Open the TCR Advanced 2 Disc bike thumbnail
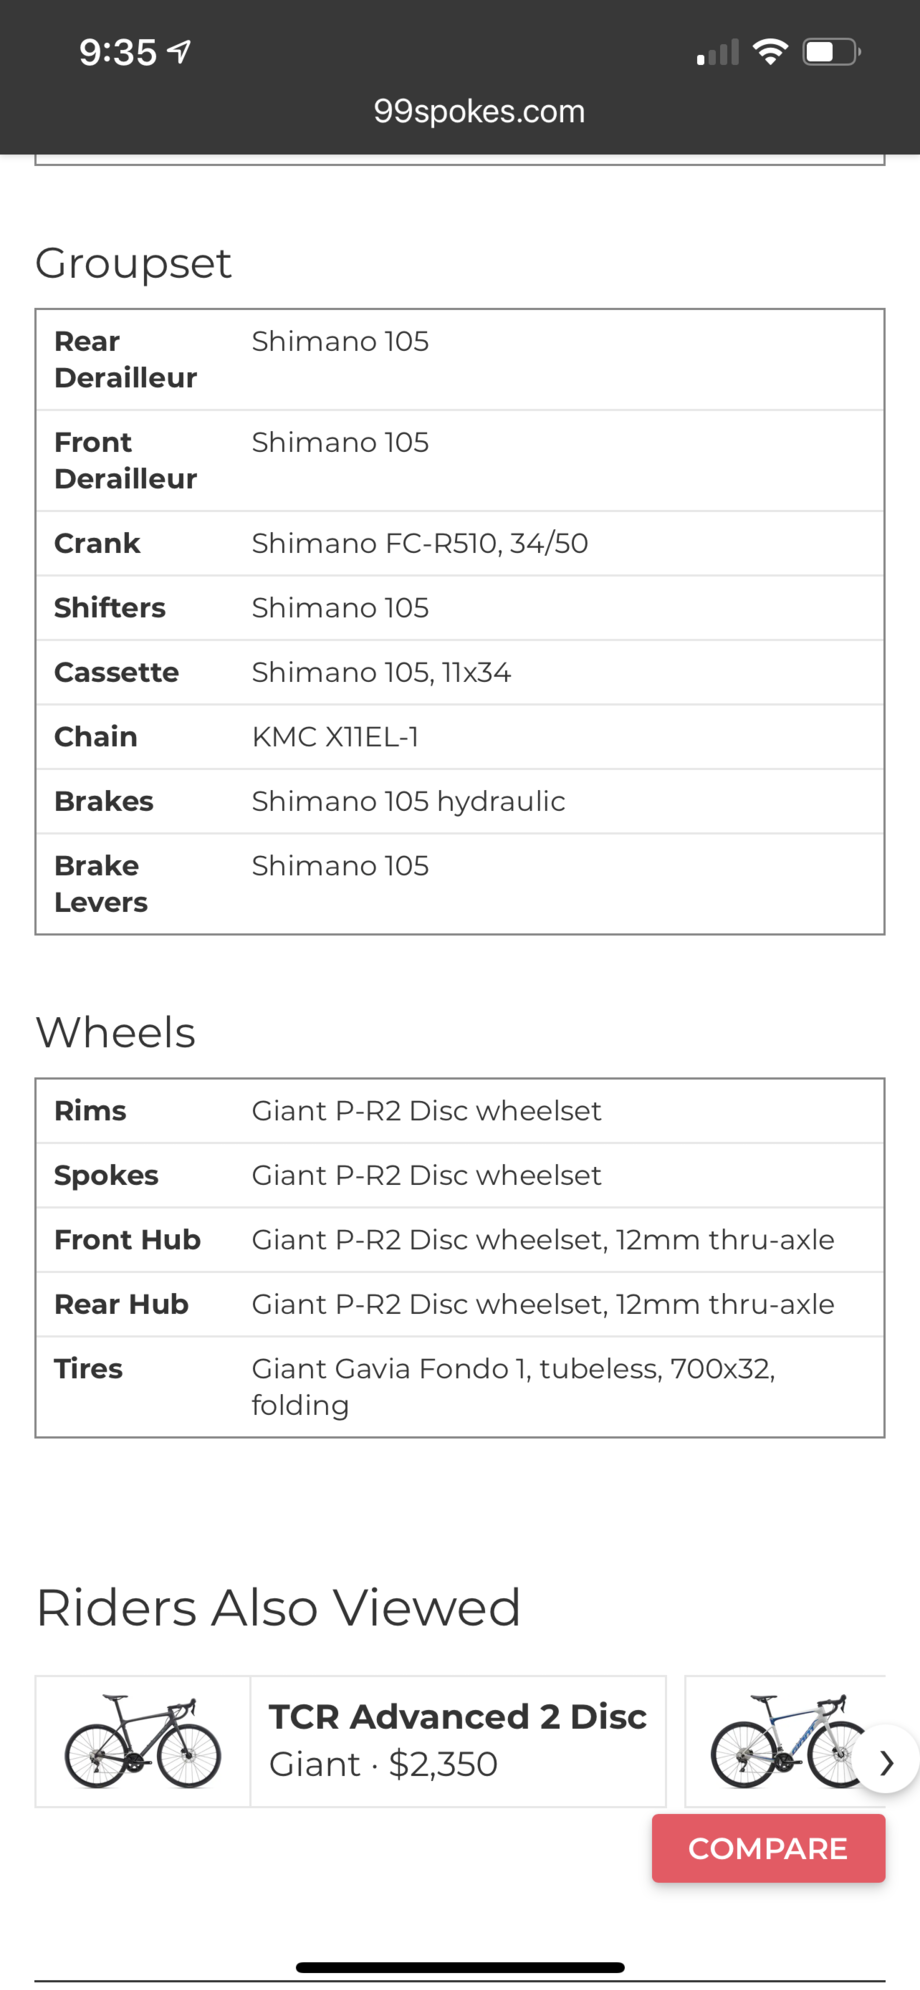The width and height of the screenshot is (920, 1990). click(143, 1741)
